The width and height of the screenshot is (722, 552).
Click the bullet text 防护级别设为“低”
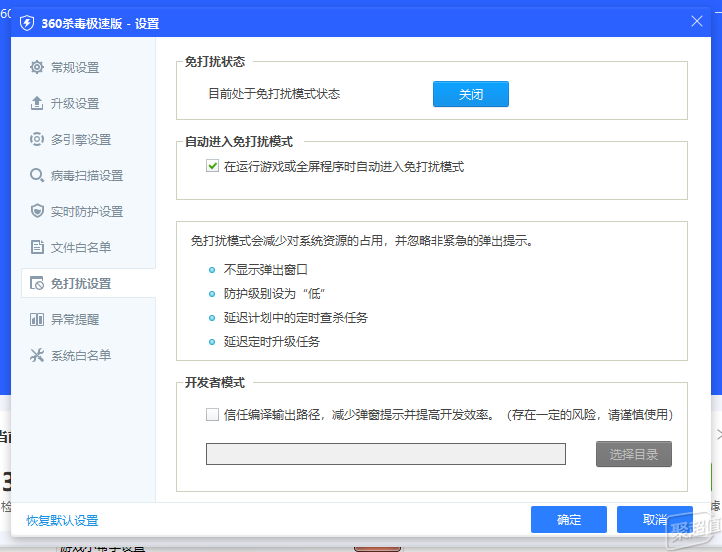[274, 293]
